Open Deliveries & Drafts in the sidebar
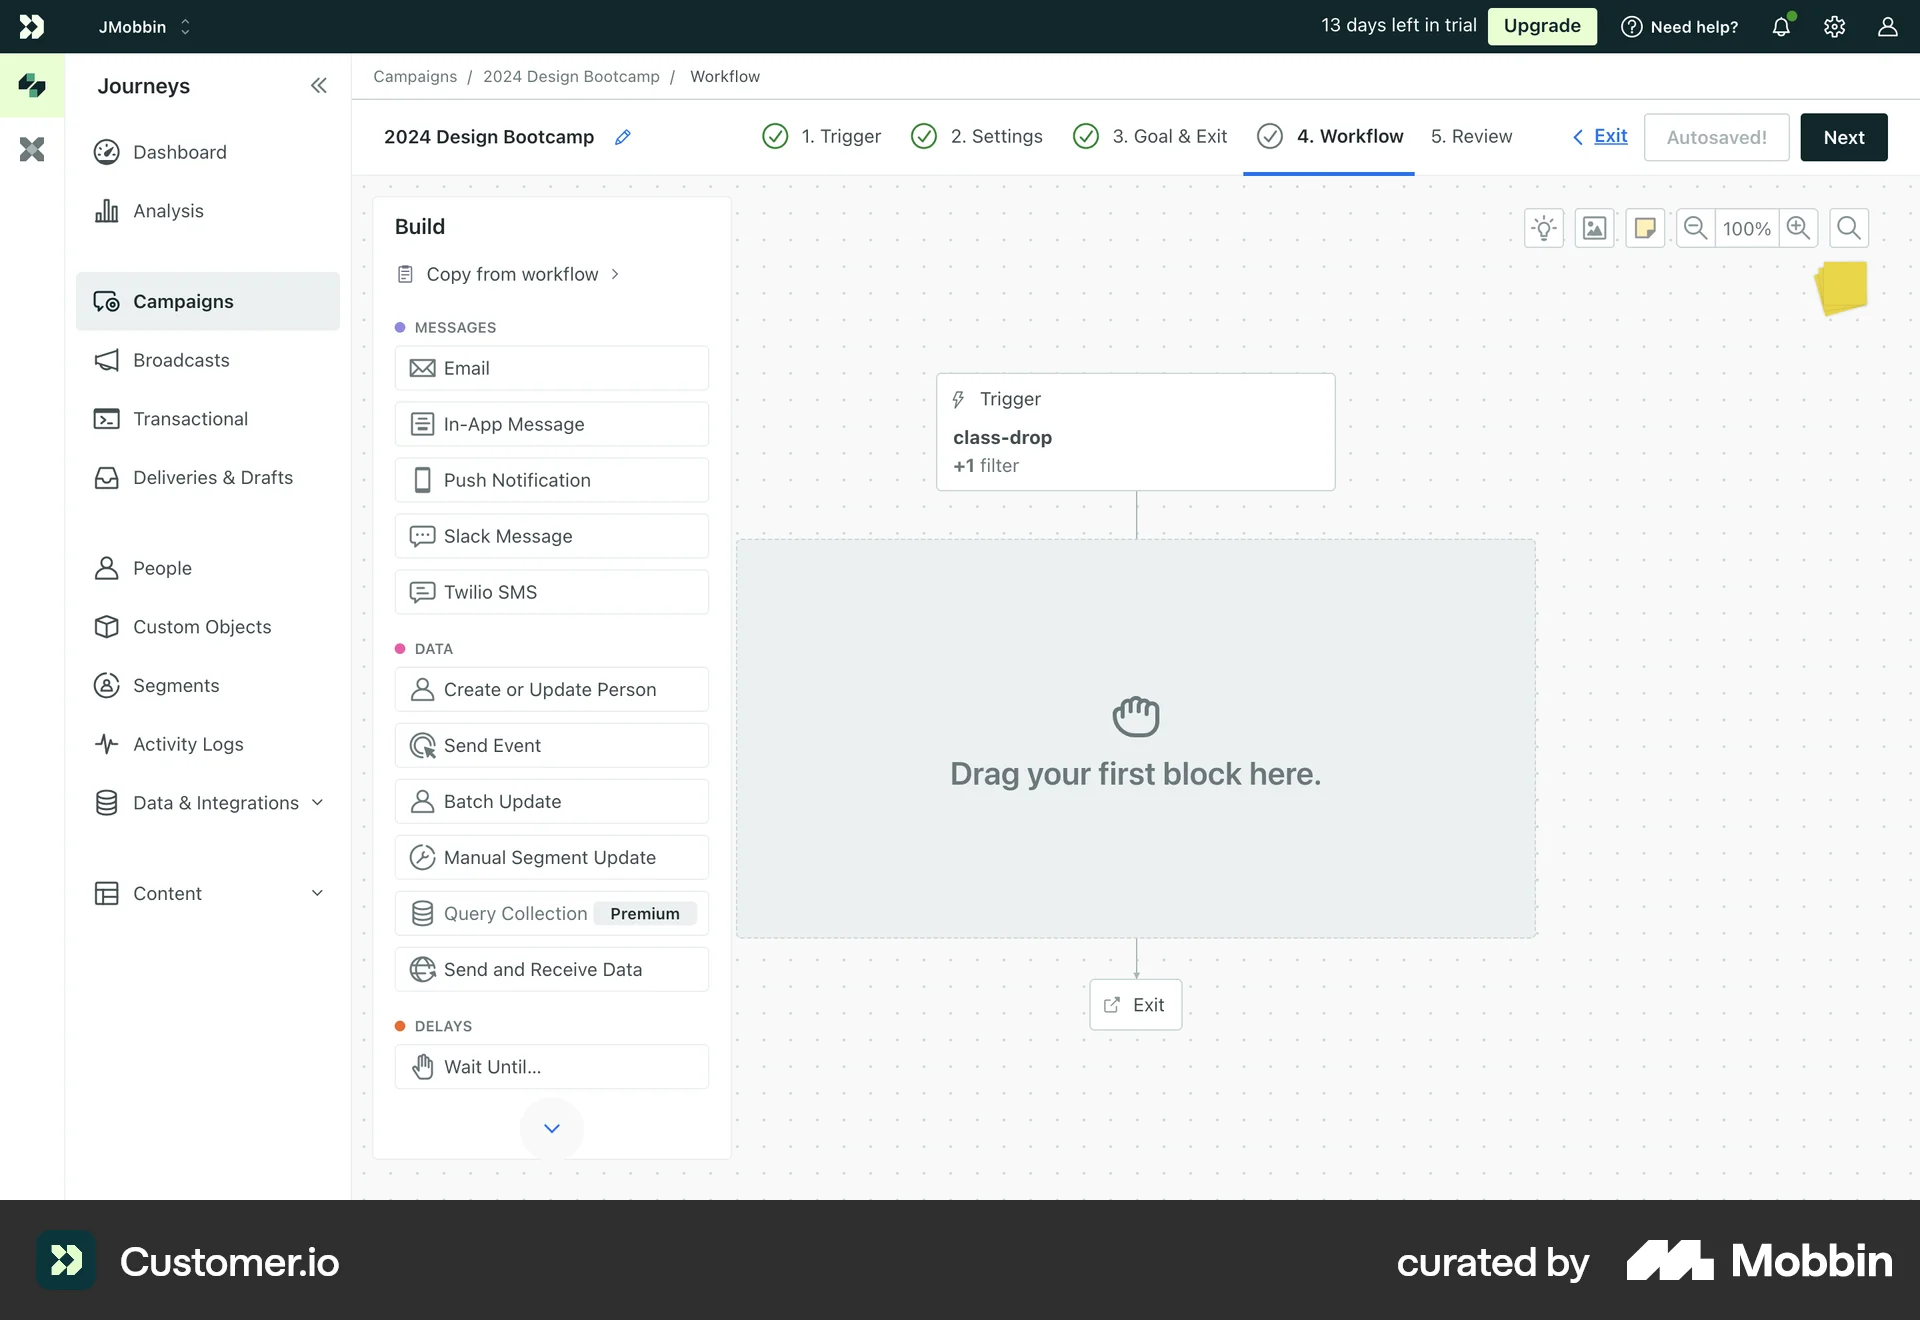 (213, 477)
